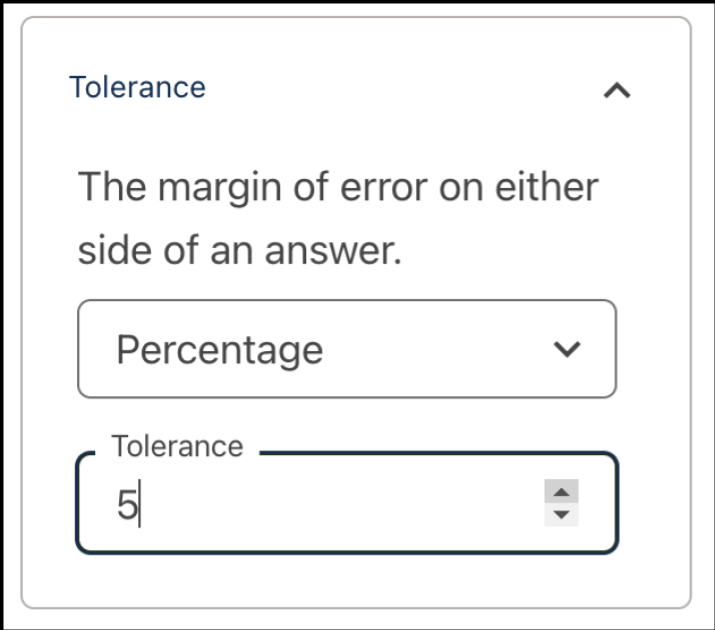Viewport: 715px width, 630px height.
Task: Click the "side of an answer." text line
Action: (x=239, y=250)
